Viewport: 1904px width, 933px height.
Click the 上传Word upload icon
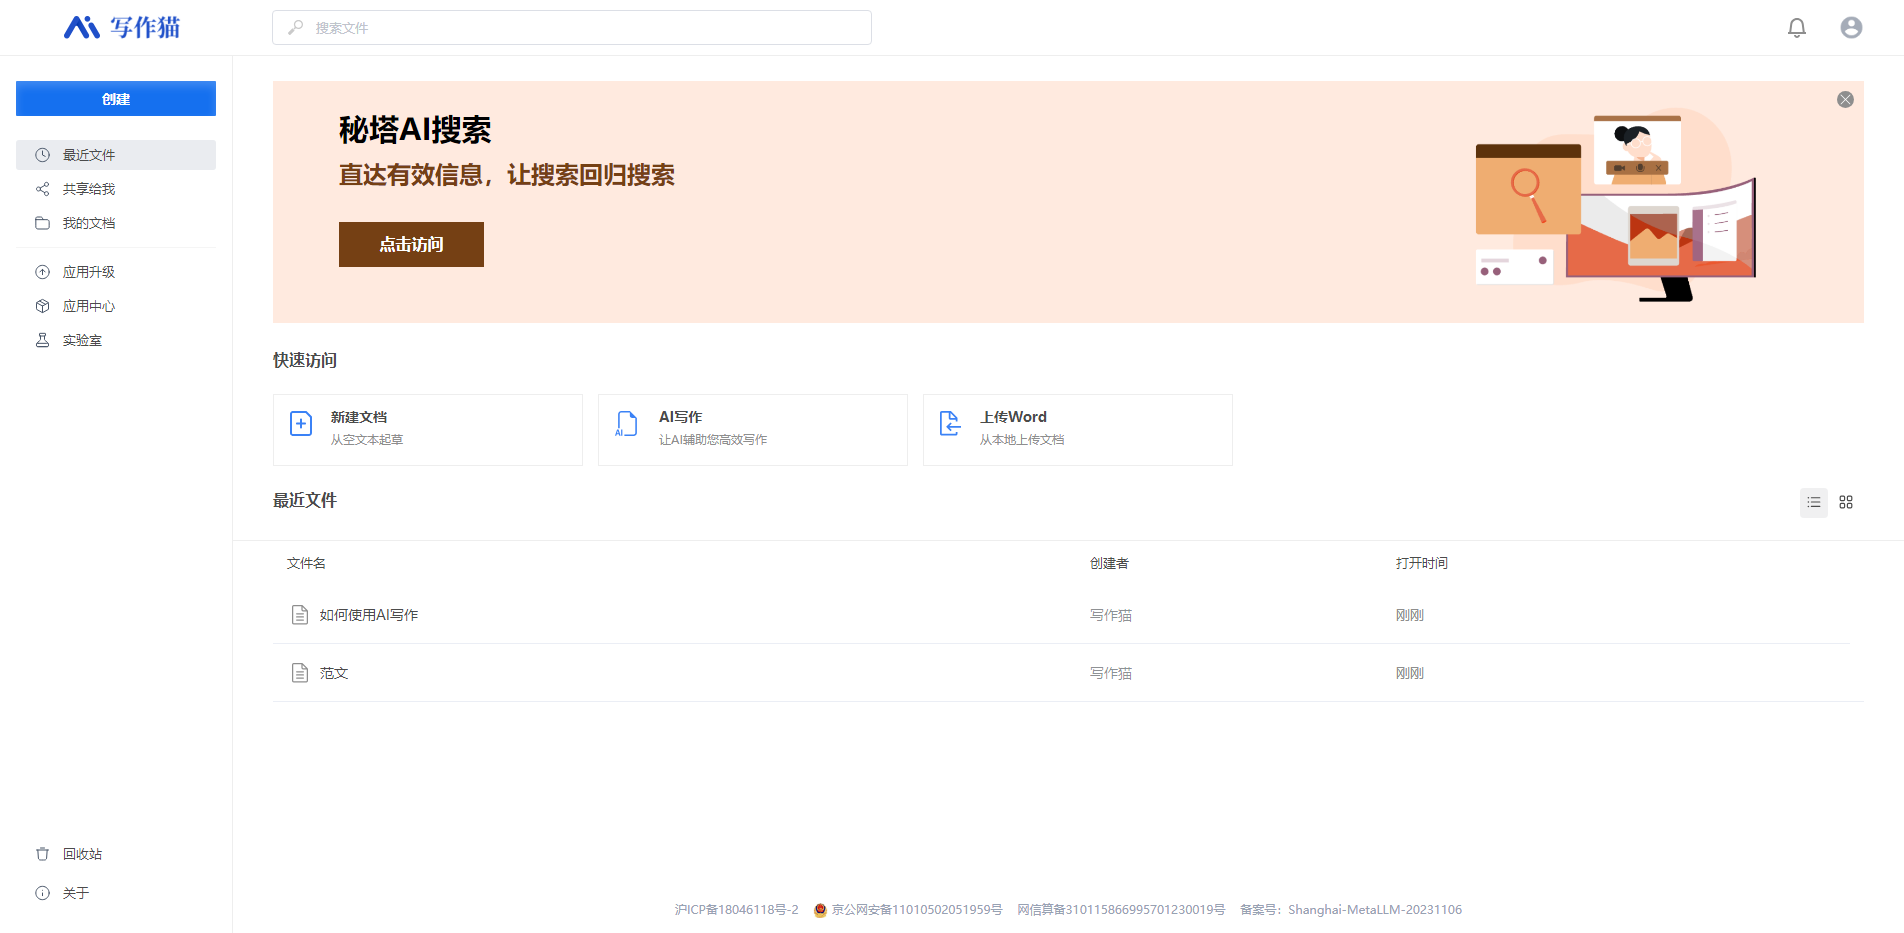950,424
